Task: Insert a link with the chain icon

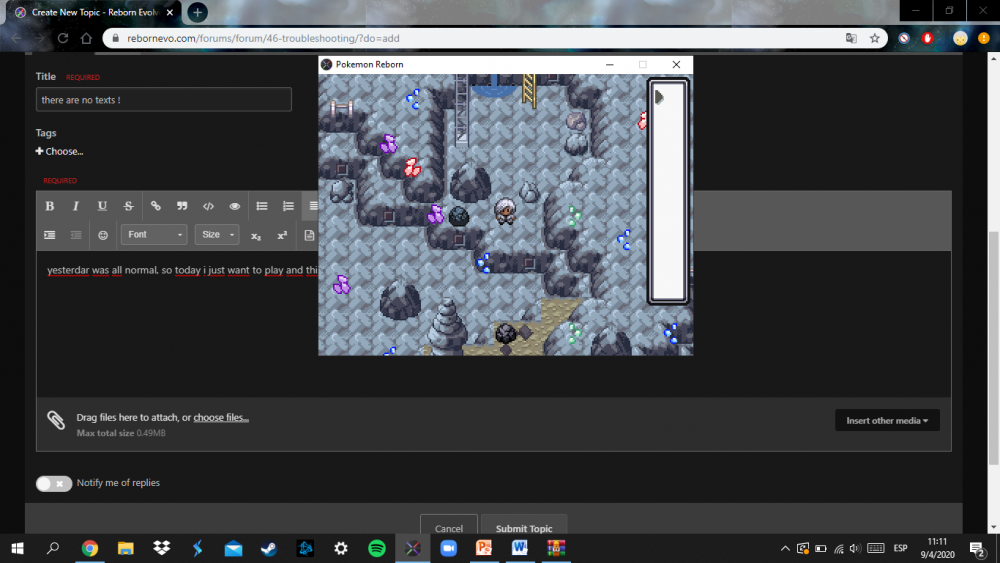Action: click(155, 206)
